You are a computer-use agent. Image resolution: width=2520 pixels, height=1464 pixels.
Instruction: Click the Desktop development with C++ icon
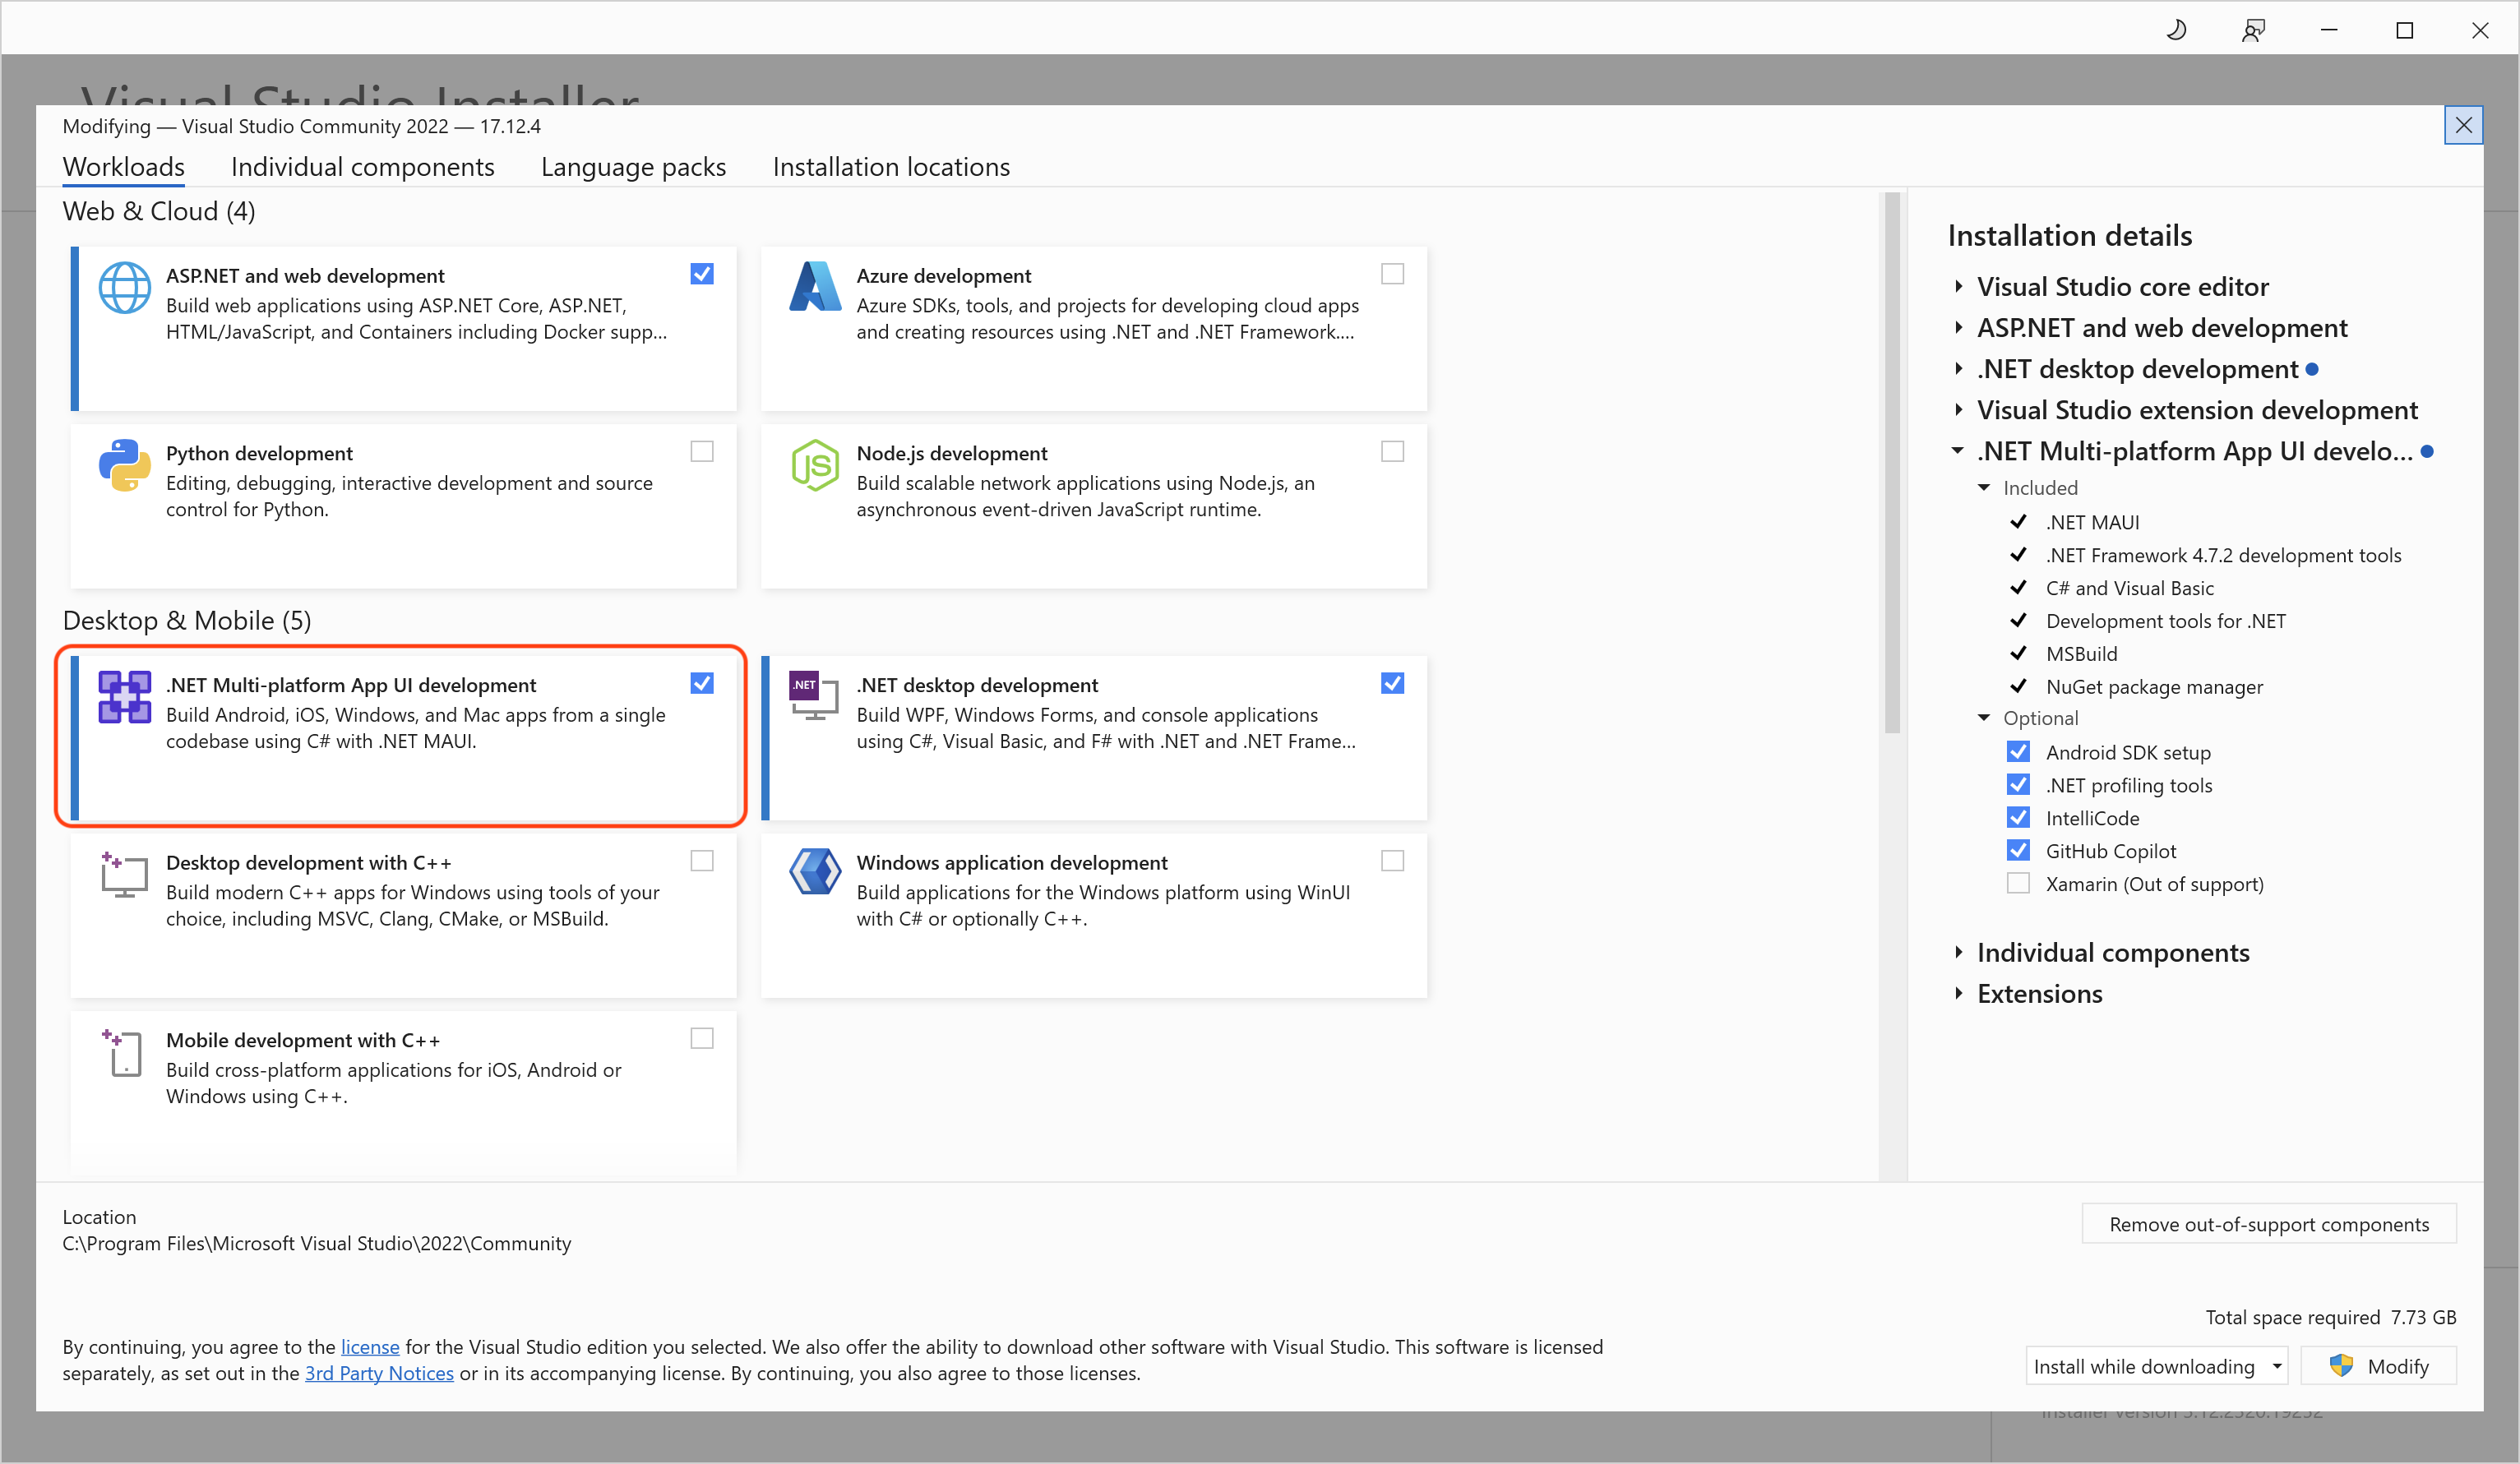pos(124,875)
